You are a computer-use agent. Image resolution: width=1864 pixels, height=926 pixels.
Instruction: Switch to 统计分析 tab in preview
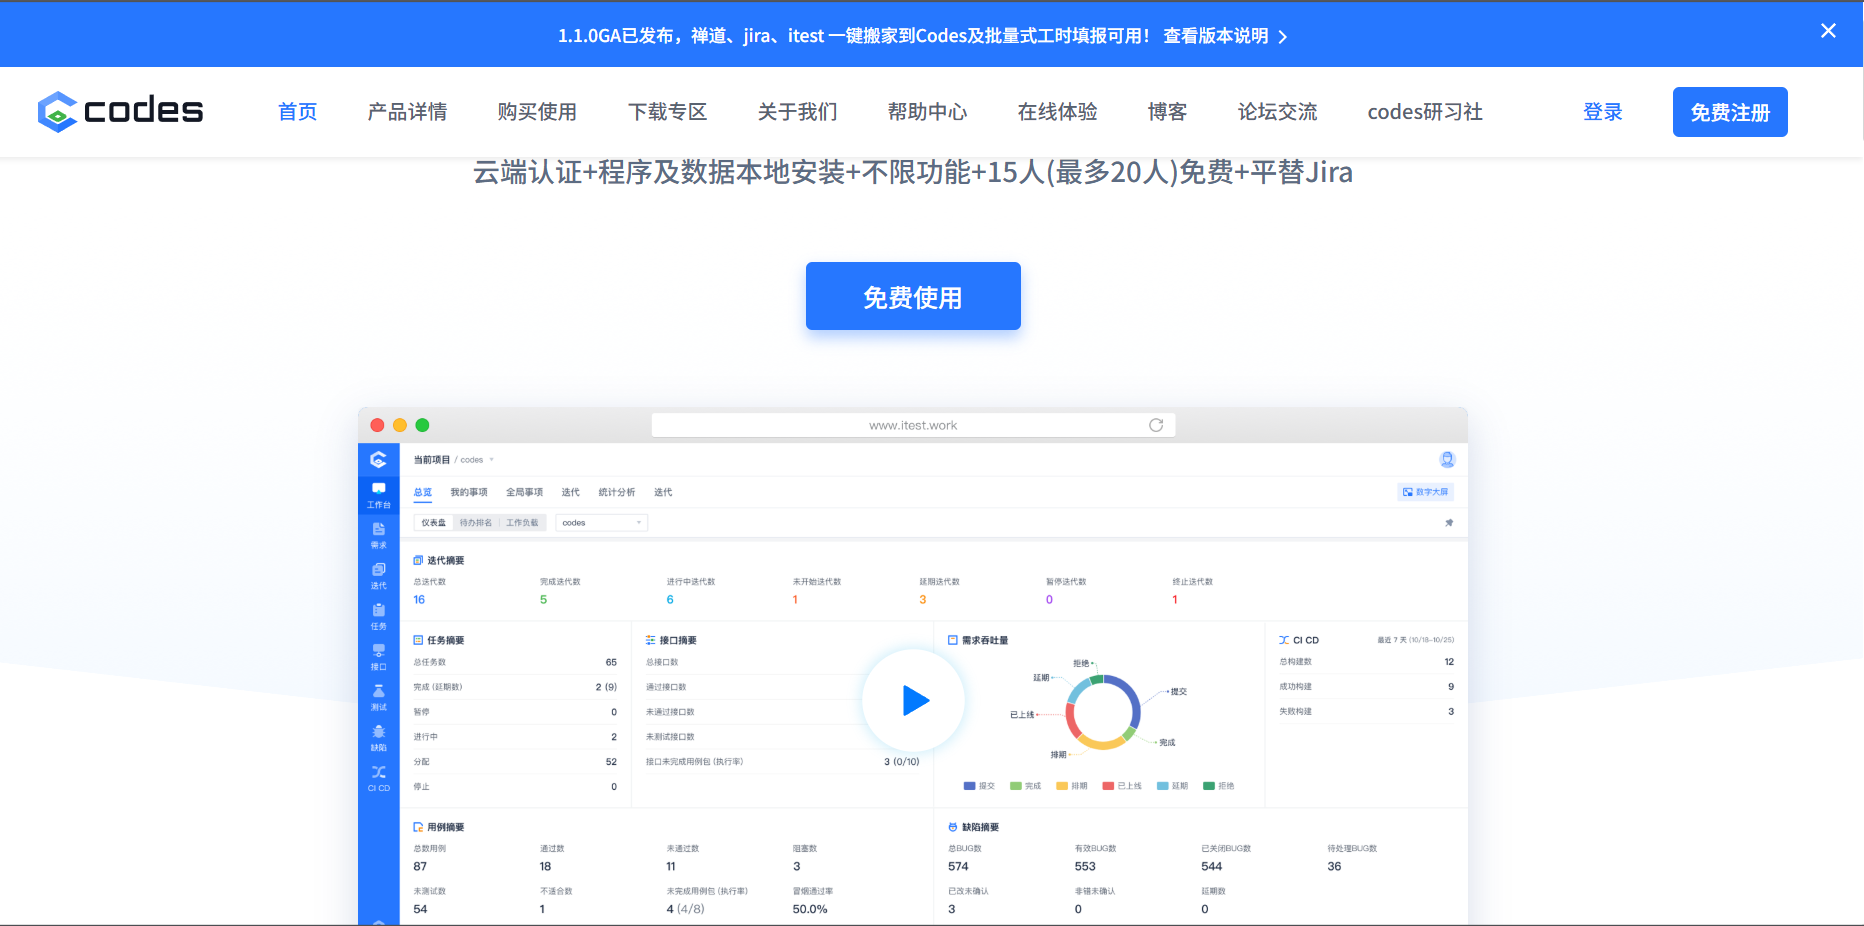point(616,492)
